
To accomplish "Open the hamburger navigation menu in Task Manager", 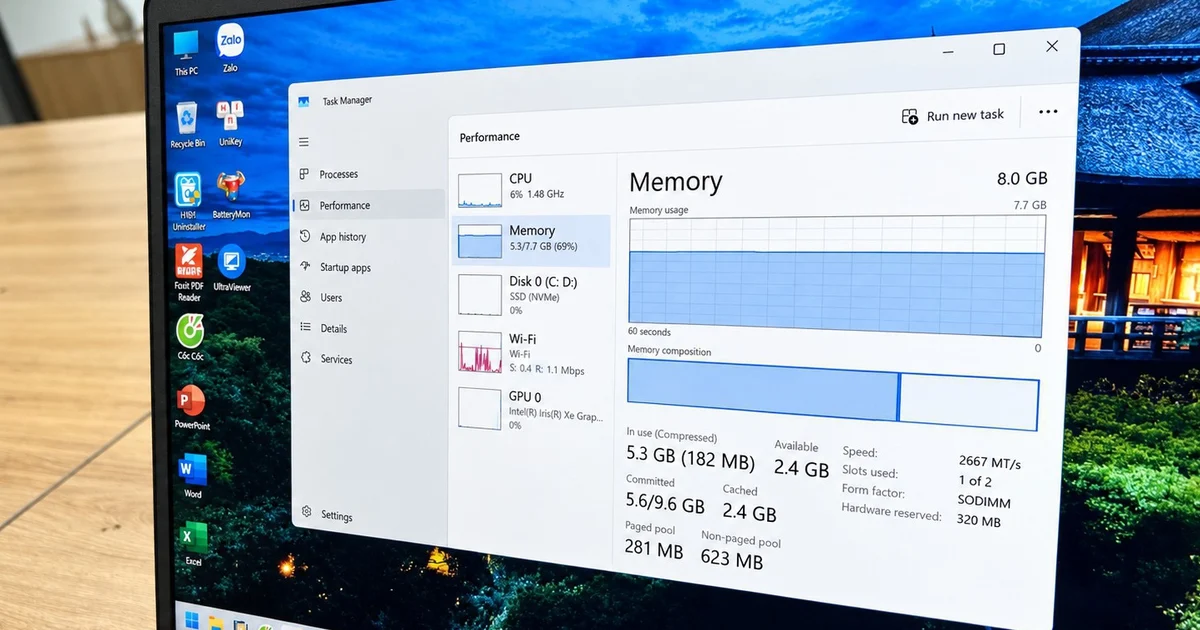I will point(303,143).
